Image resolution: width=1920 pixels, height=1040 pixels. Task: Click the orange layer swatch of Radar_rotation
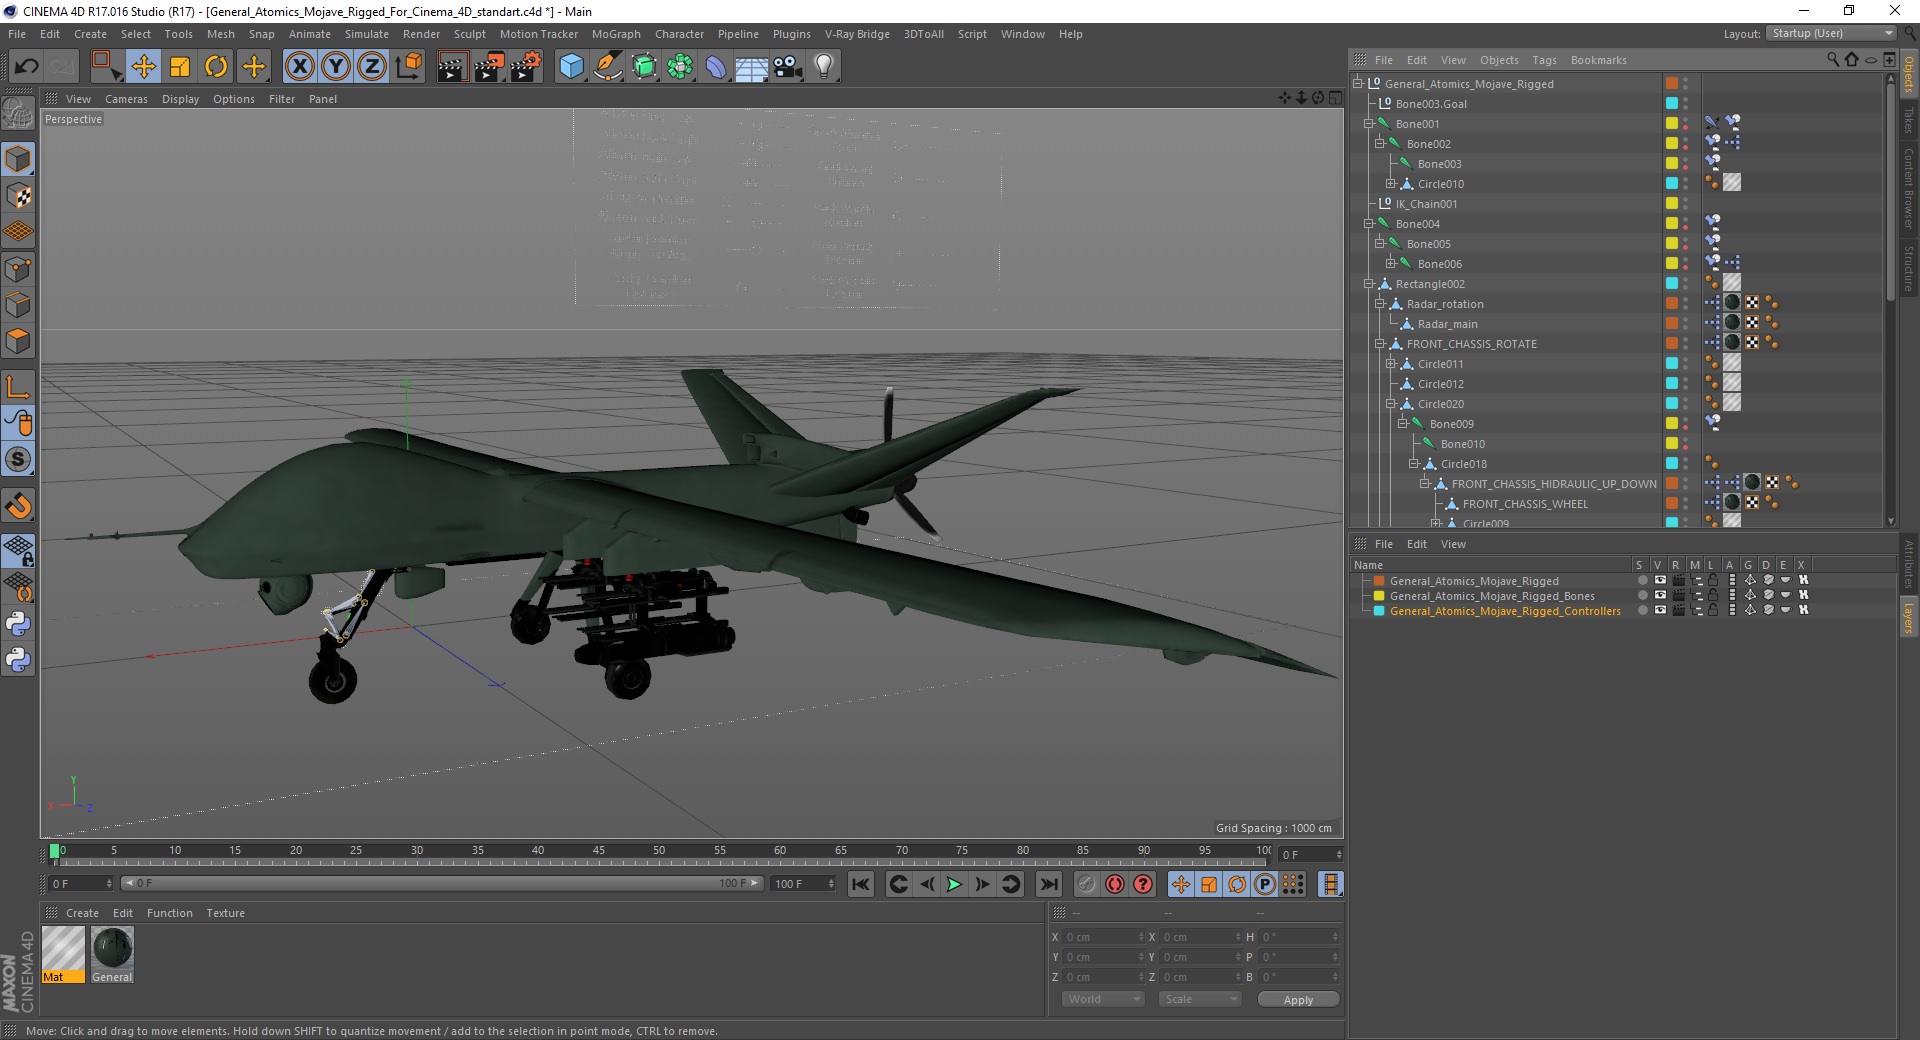pyautogui.click(x=1671, y=303)
